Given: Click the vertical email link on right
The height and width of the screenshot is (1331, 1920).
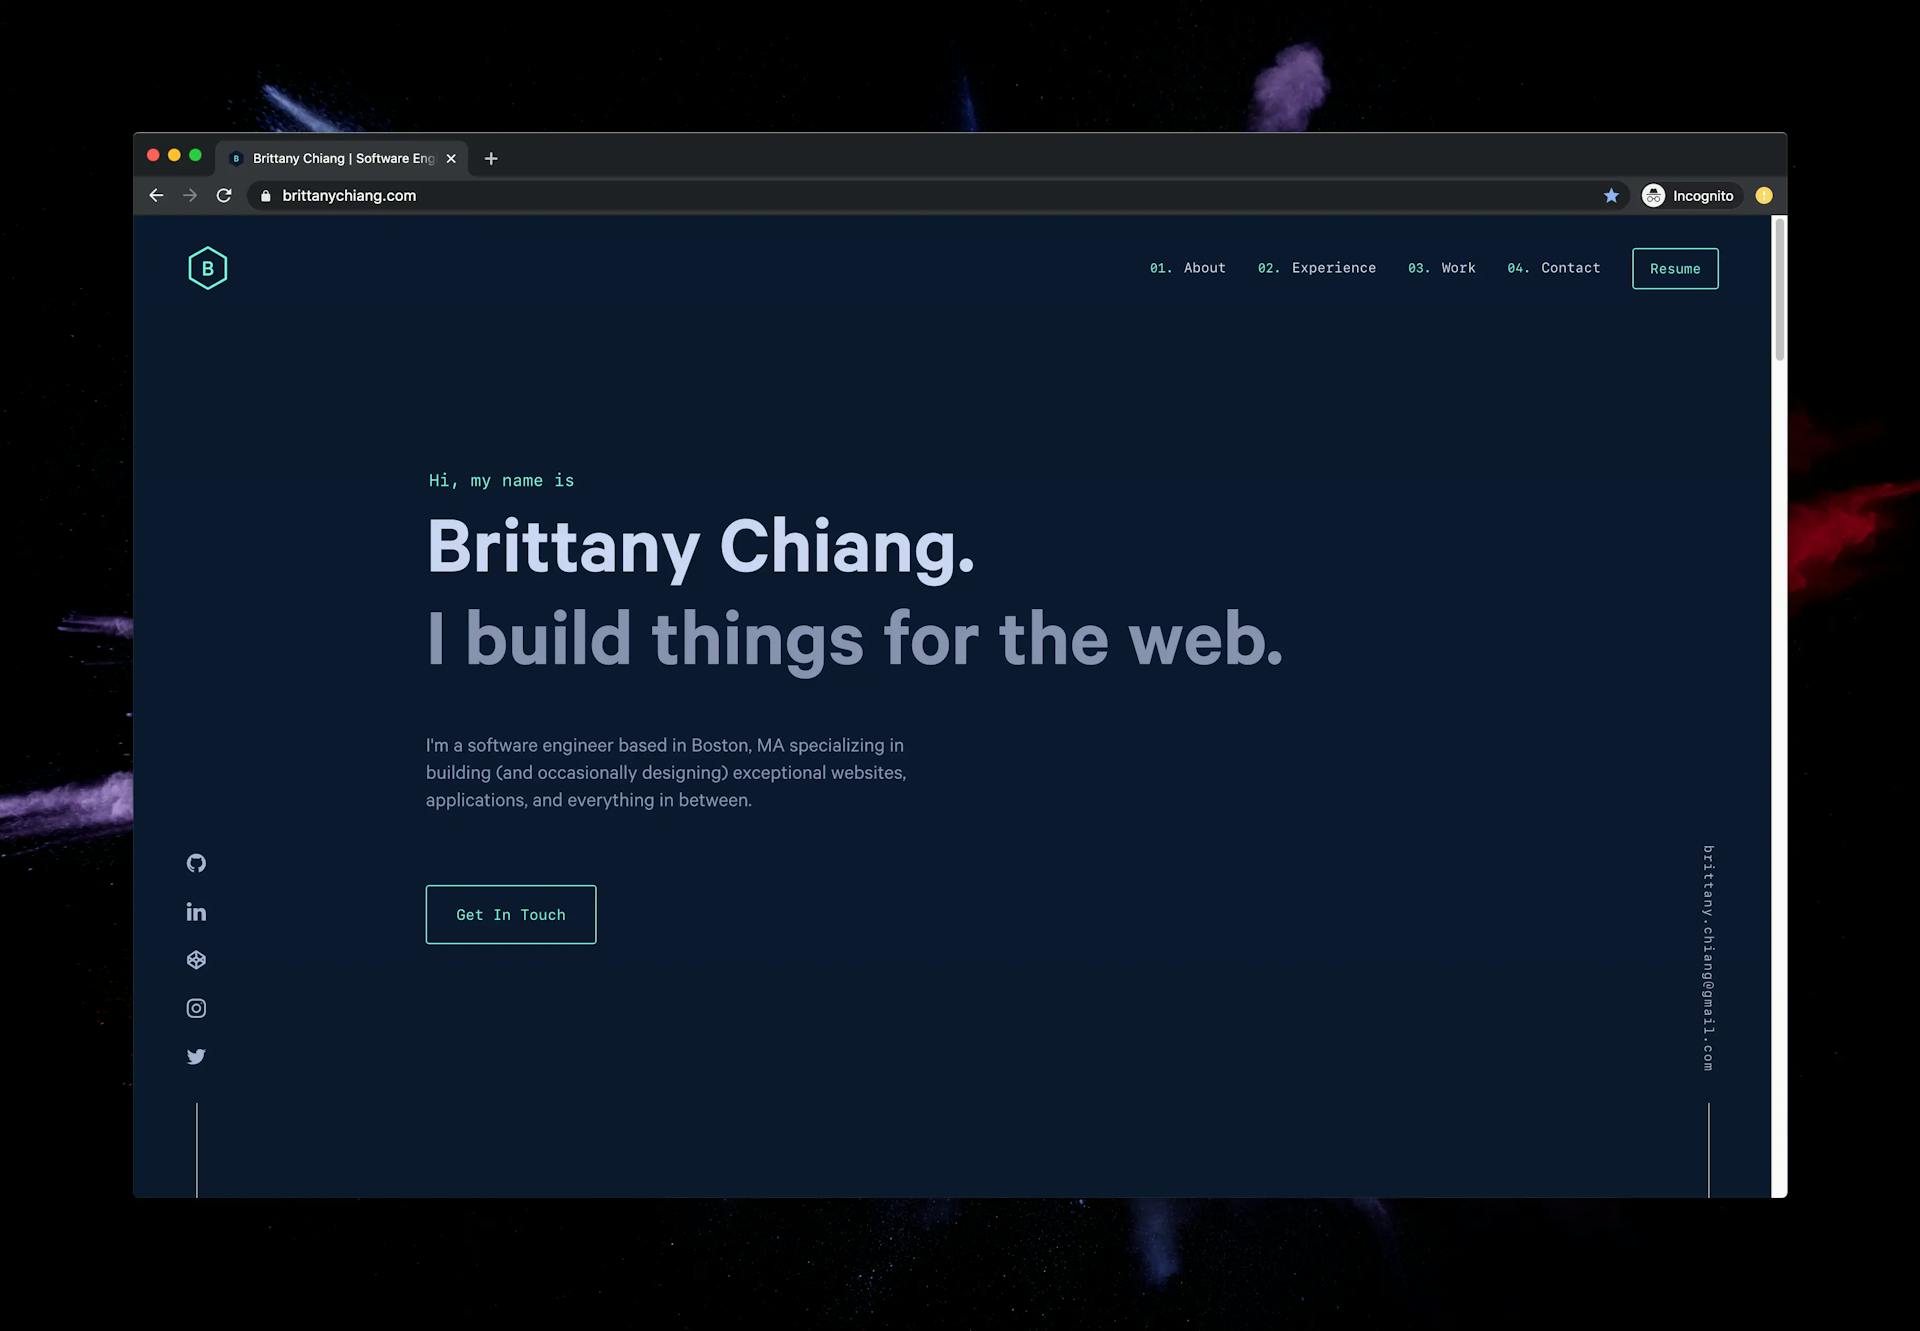Looking at the screenshot, I should pyautogui.click(x=1706, y=956).
